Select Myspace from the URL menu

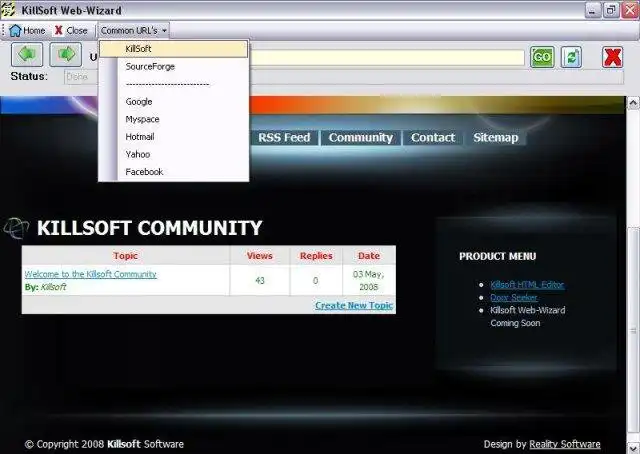click(173, 119)
